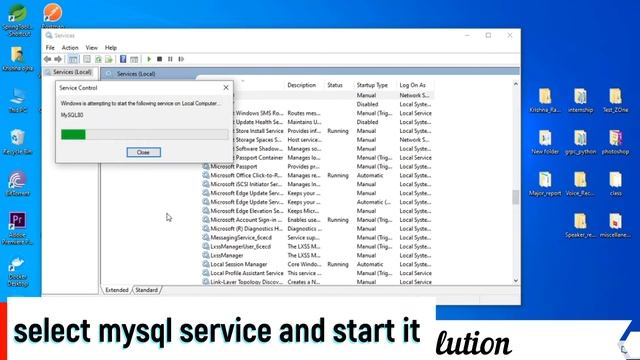Select Microsoft Account Sign-in service row
The image size is (640, 360).
click(x=317, y=220)
